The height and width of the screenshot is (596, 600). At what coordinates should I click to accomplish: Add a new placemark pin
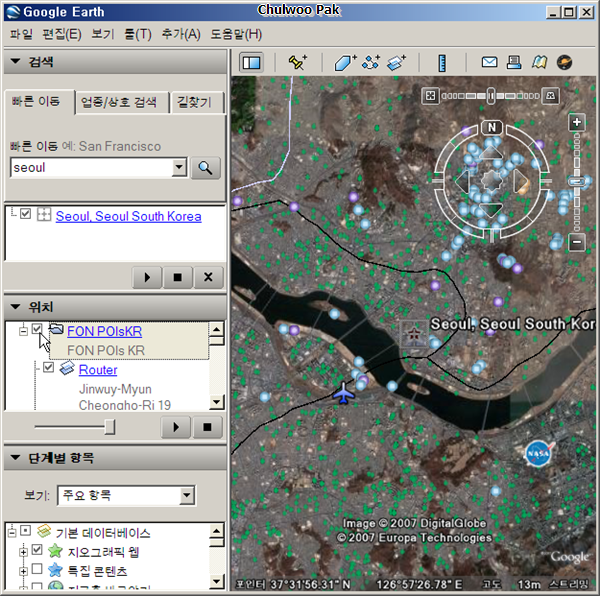[x=297, y=62]
